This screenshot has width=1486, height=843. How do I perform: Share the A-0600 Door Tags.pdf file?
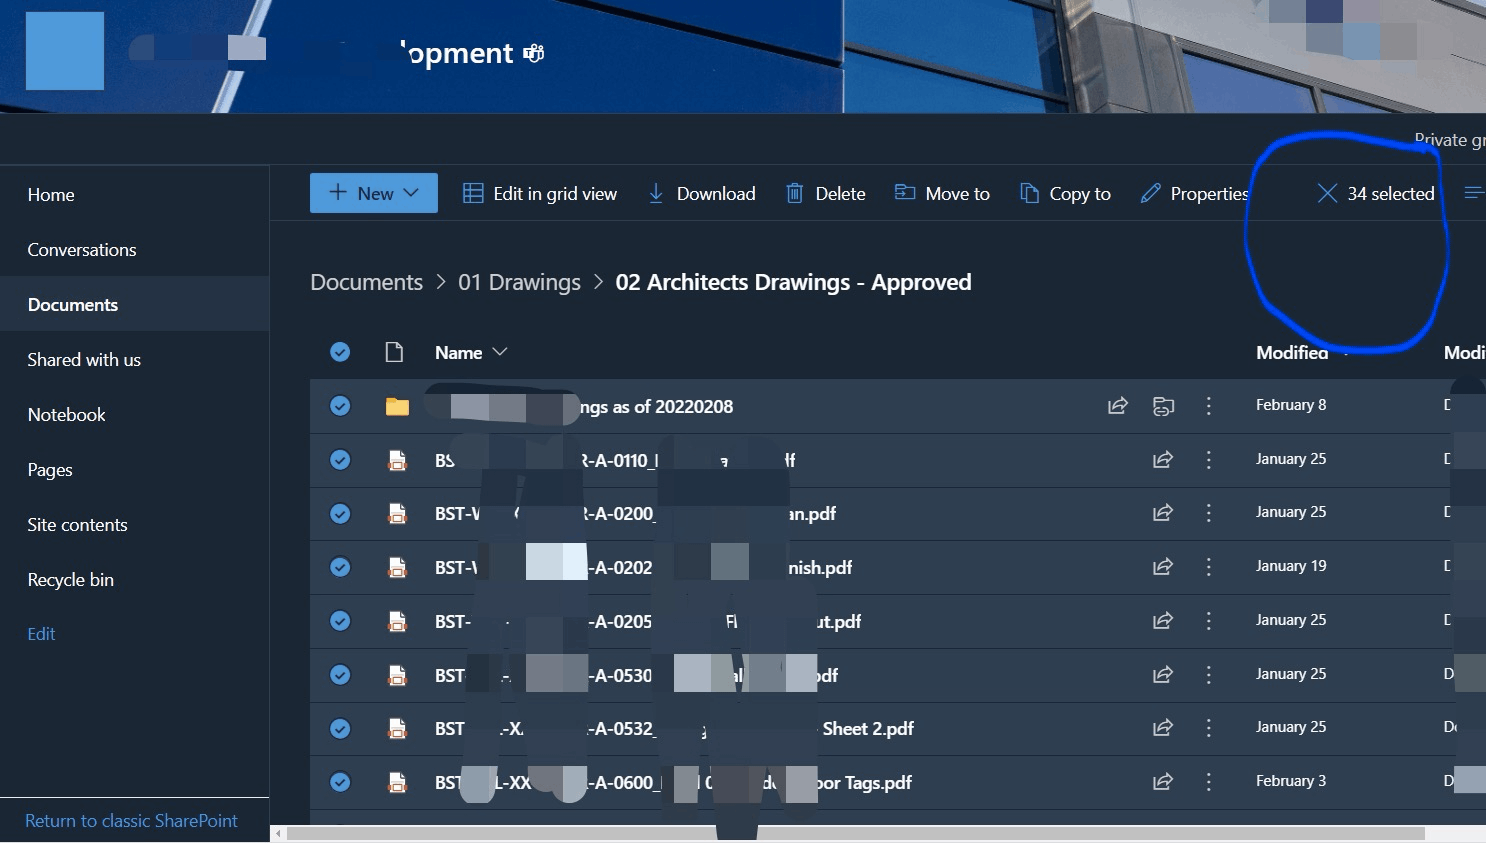[x=1163, y=782]
